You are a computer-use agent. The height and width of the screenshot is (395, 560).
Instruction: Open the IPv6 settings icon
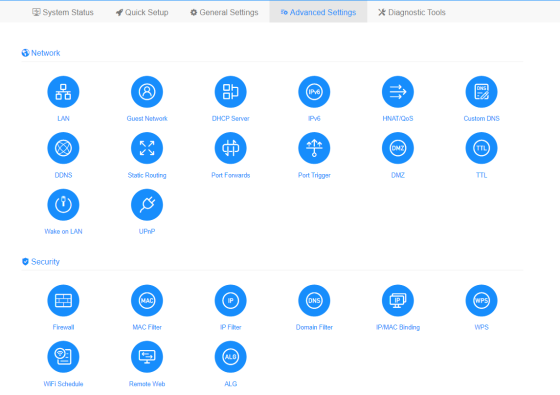click(x=314, y=92)
